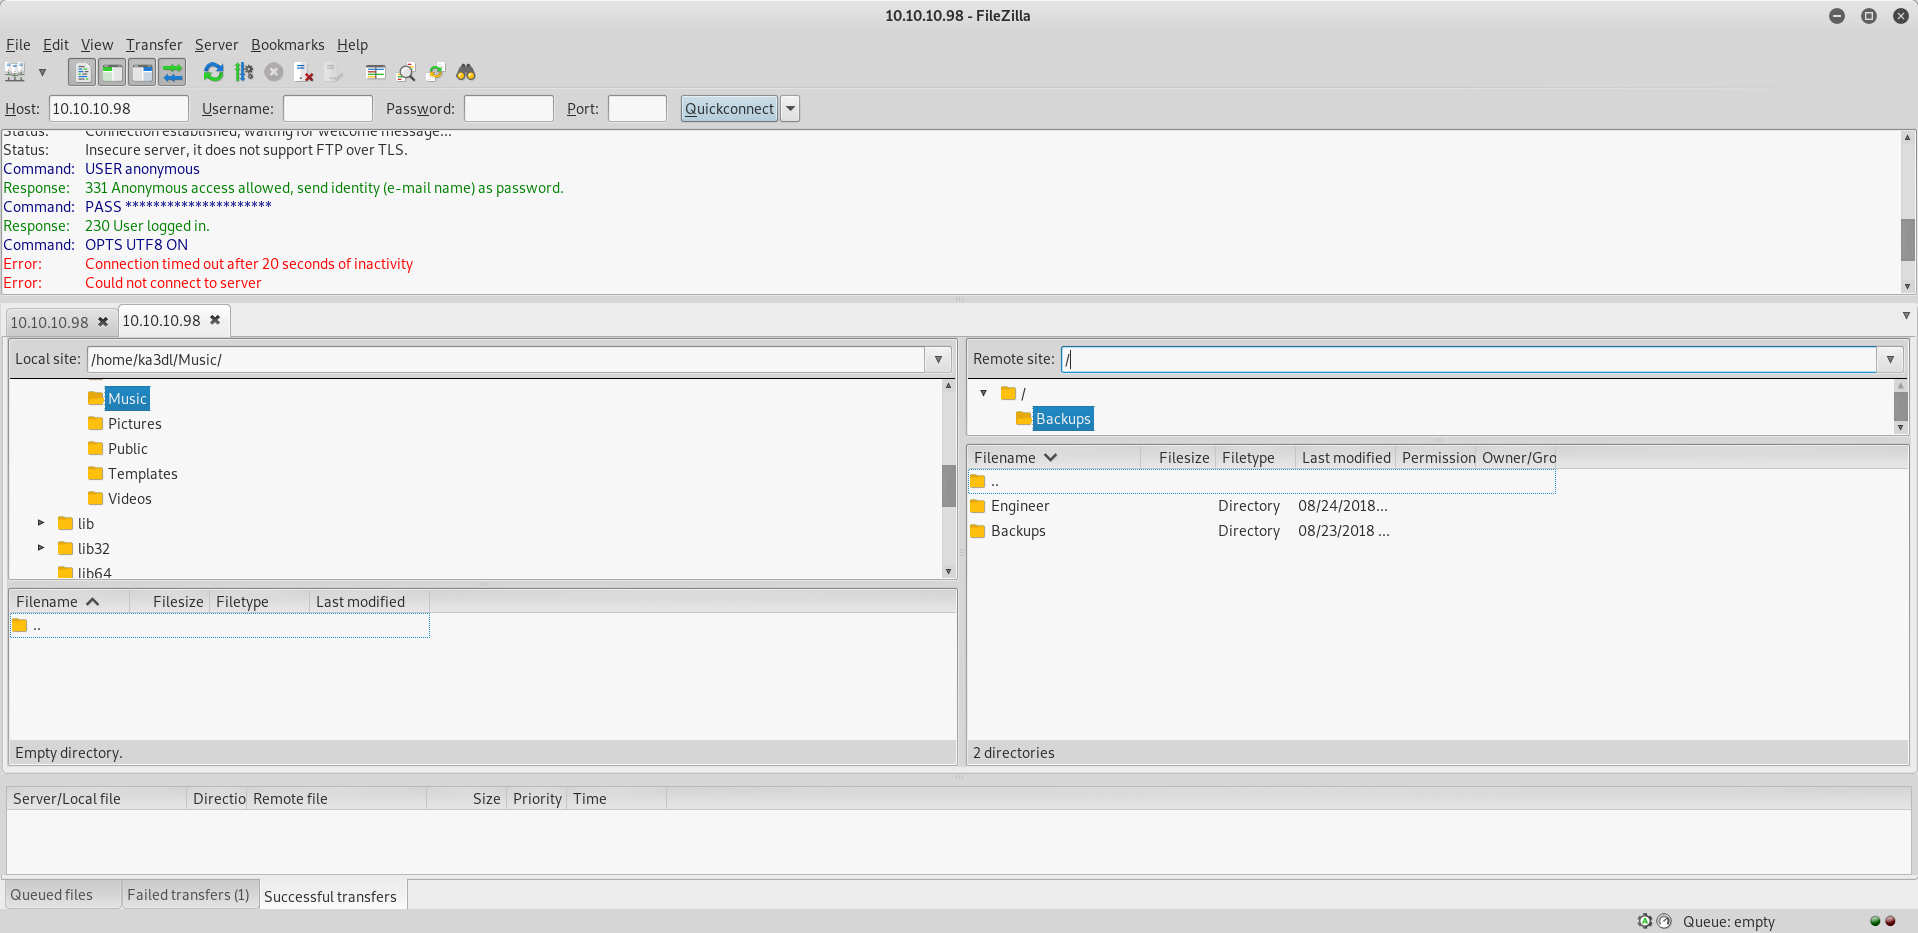Open the View menu
The image size is (1918, 933).
point(97,45)
